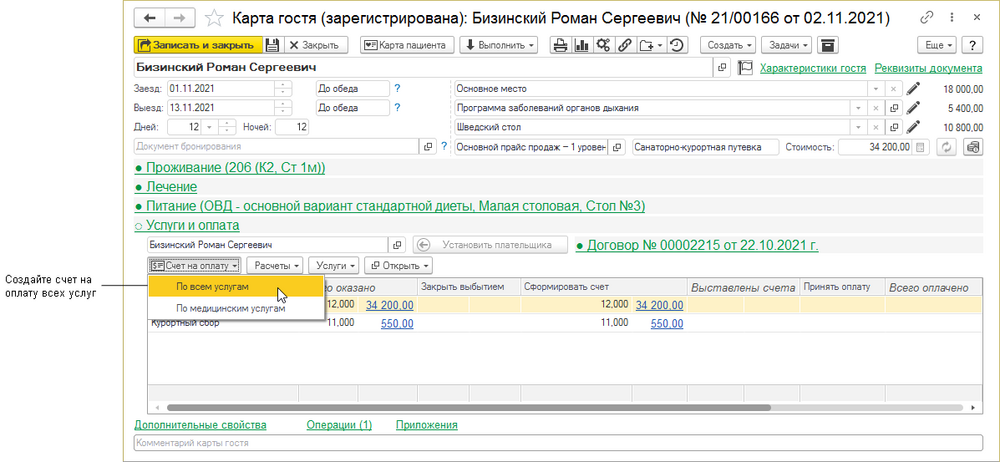Open the bar chart report icon
The width and height of the screenshot is (1000, 462).
[x=581, y=45]
